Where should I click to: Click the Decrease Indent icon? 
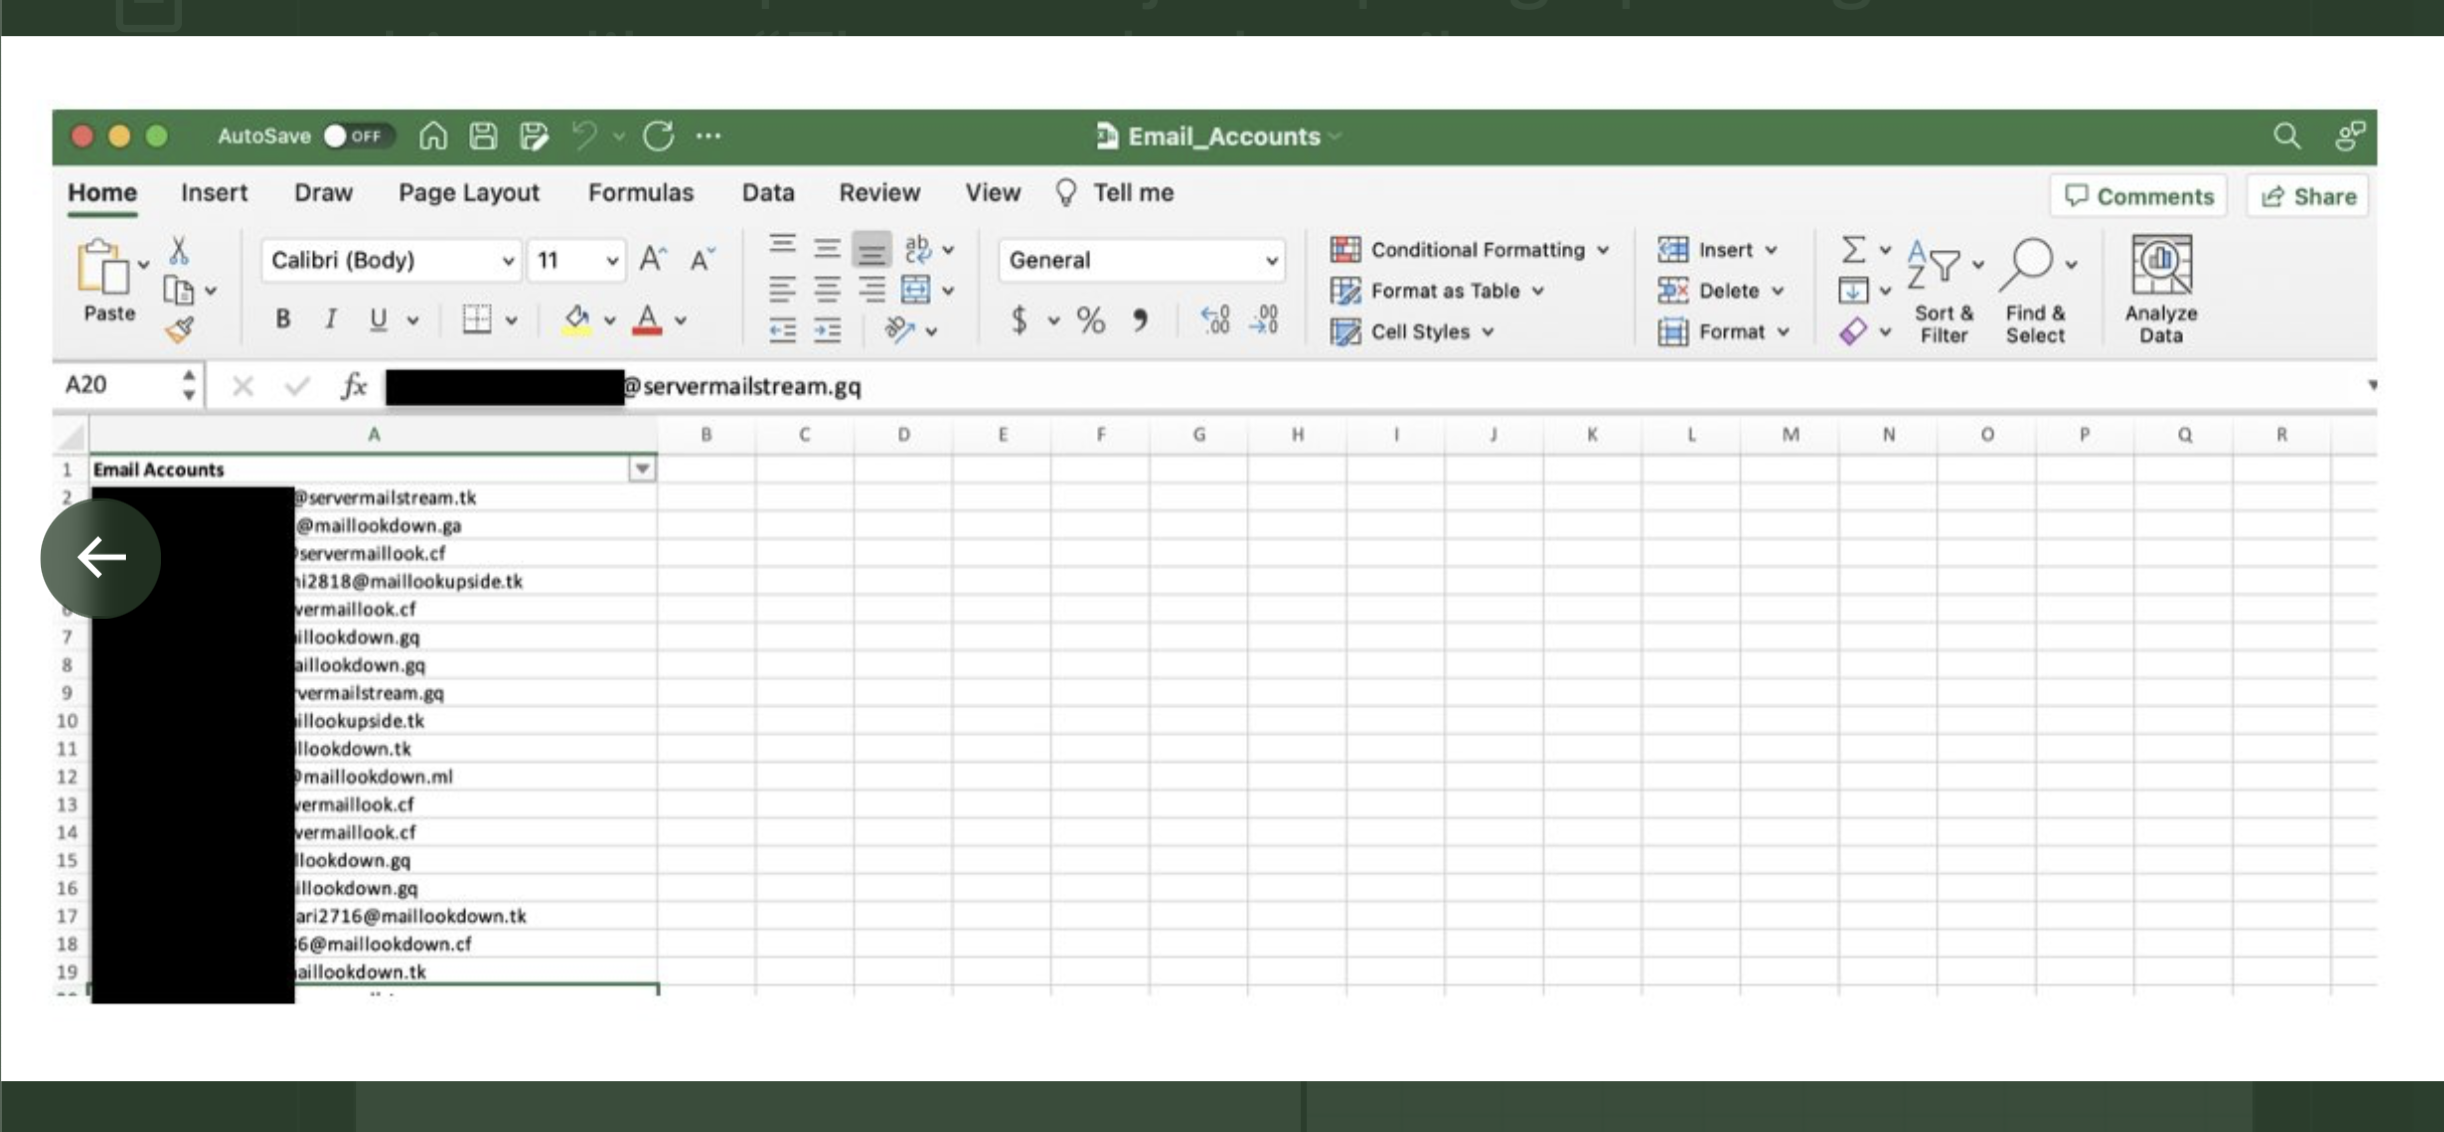(x=782, y=330)
